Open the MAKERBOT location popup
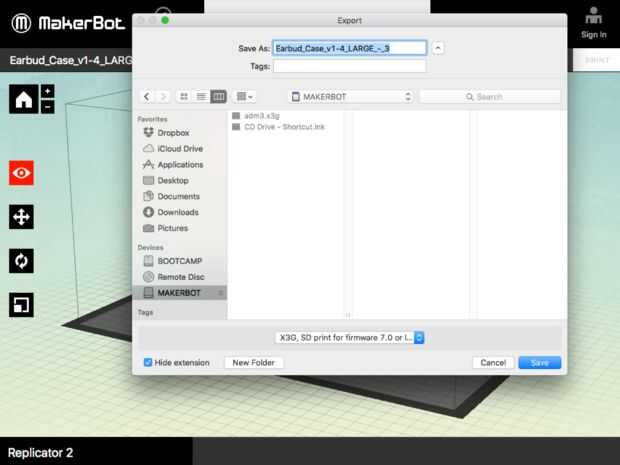Viewport: 620px width, 465px height. 351,96
